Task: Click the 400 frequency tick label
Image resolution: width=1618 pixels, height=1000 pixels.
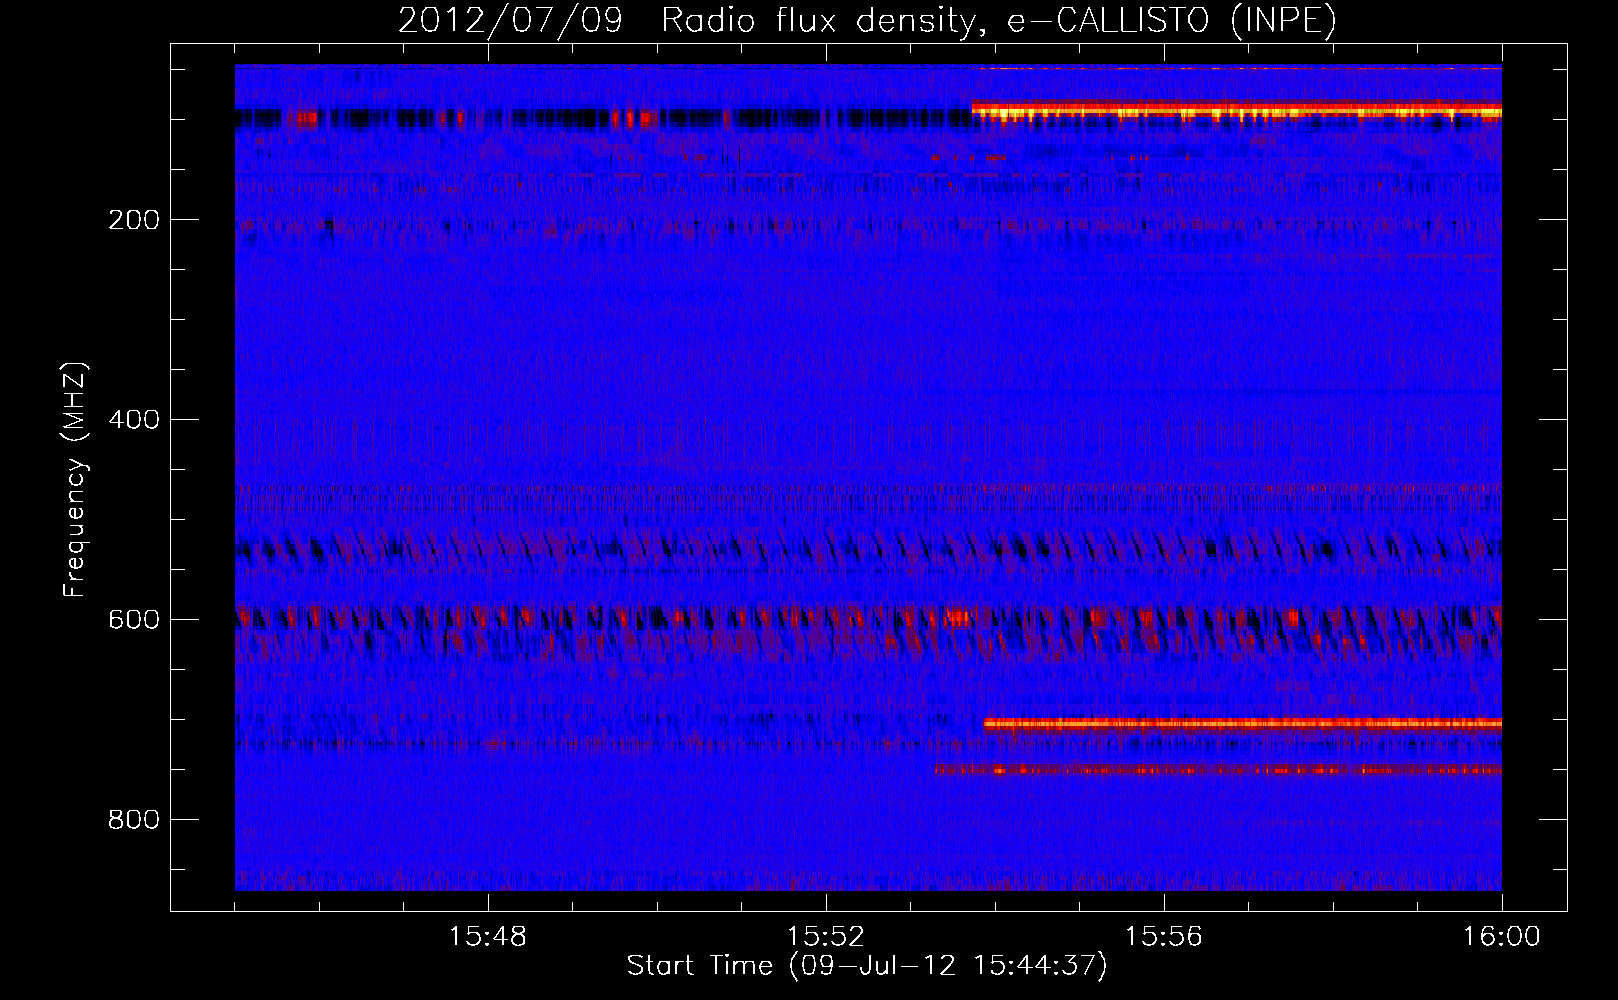Action: click(x=134, y=420)
